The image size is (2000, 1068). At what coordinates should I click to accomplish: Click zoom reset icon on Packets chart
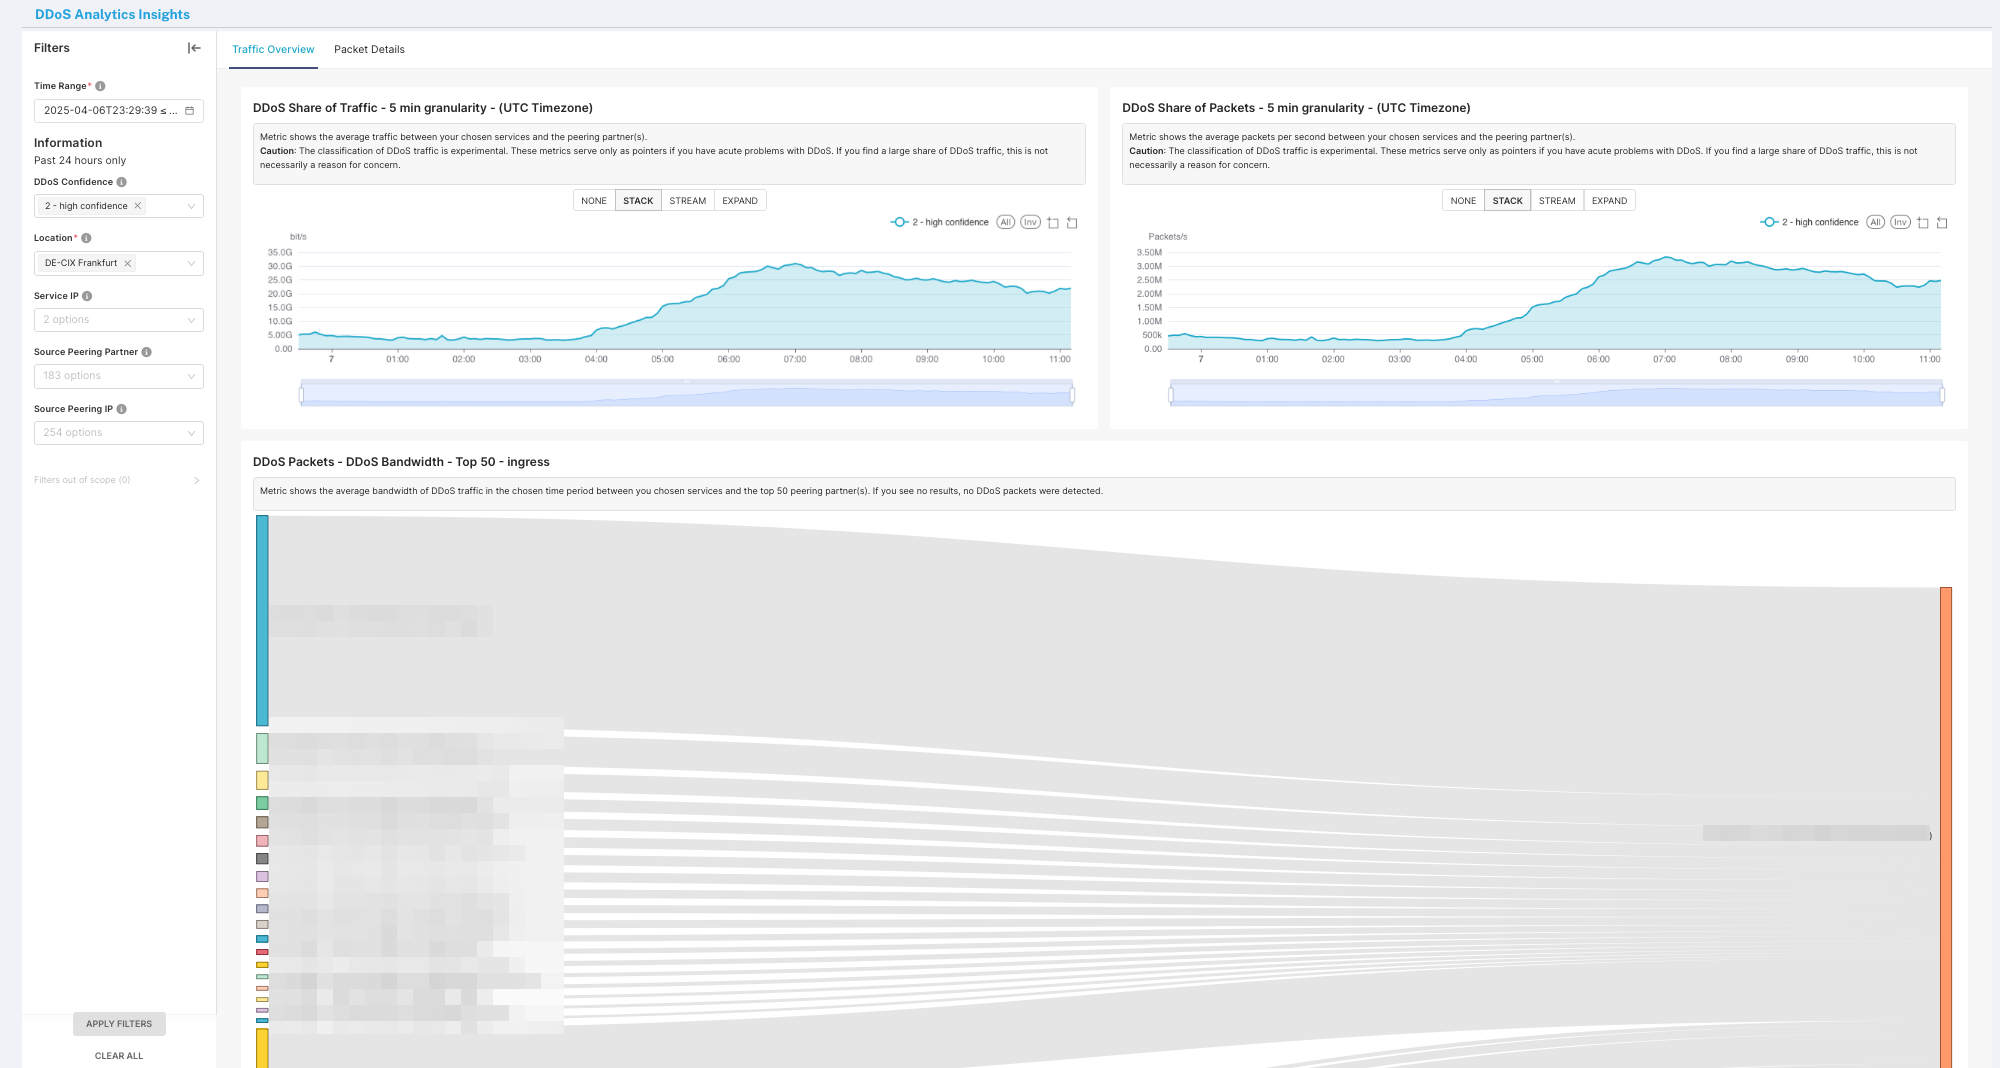click(1942, 223)
